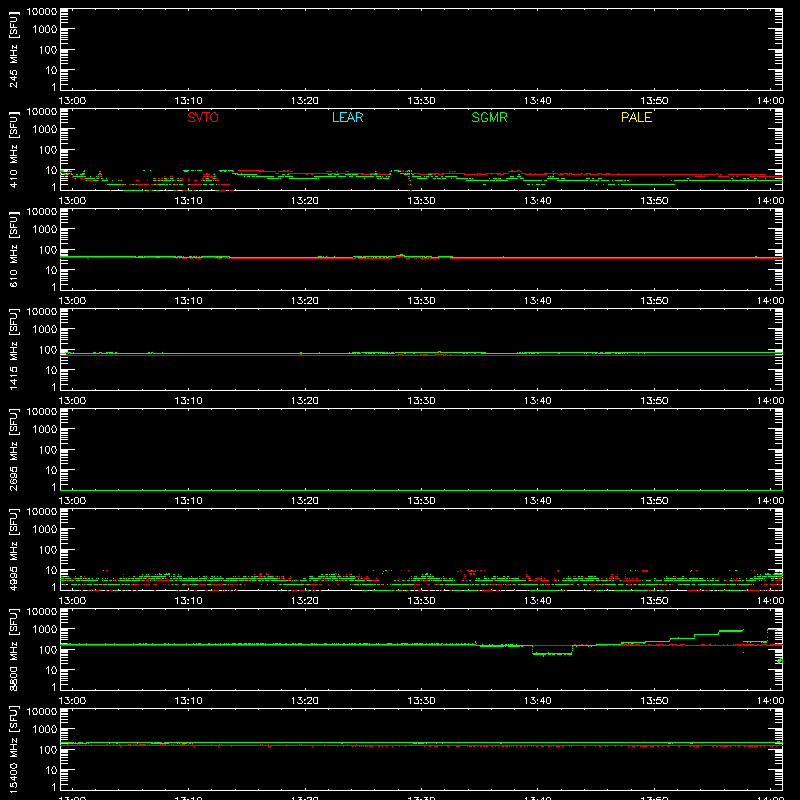Click the yellow PALE station label
Image resolution: width=800 pixels, height=800 pixels.
(x=636, y=117)
